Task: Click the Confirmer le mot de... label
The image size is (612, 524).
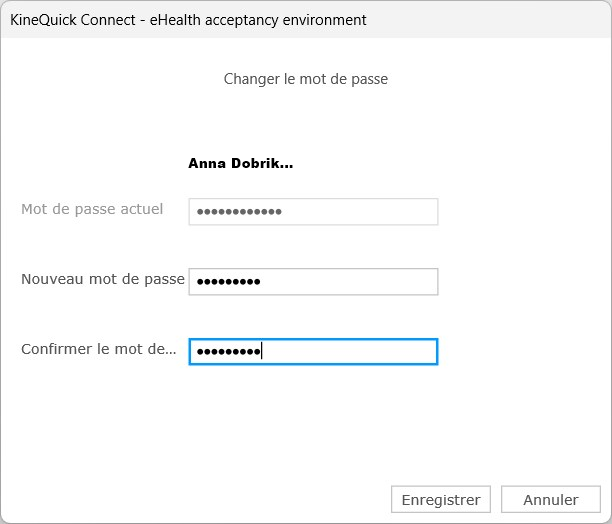Action: point(98,349)
